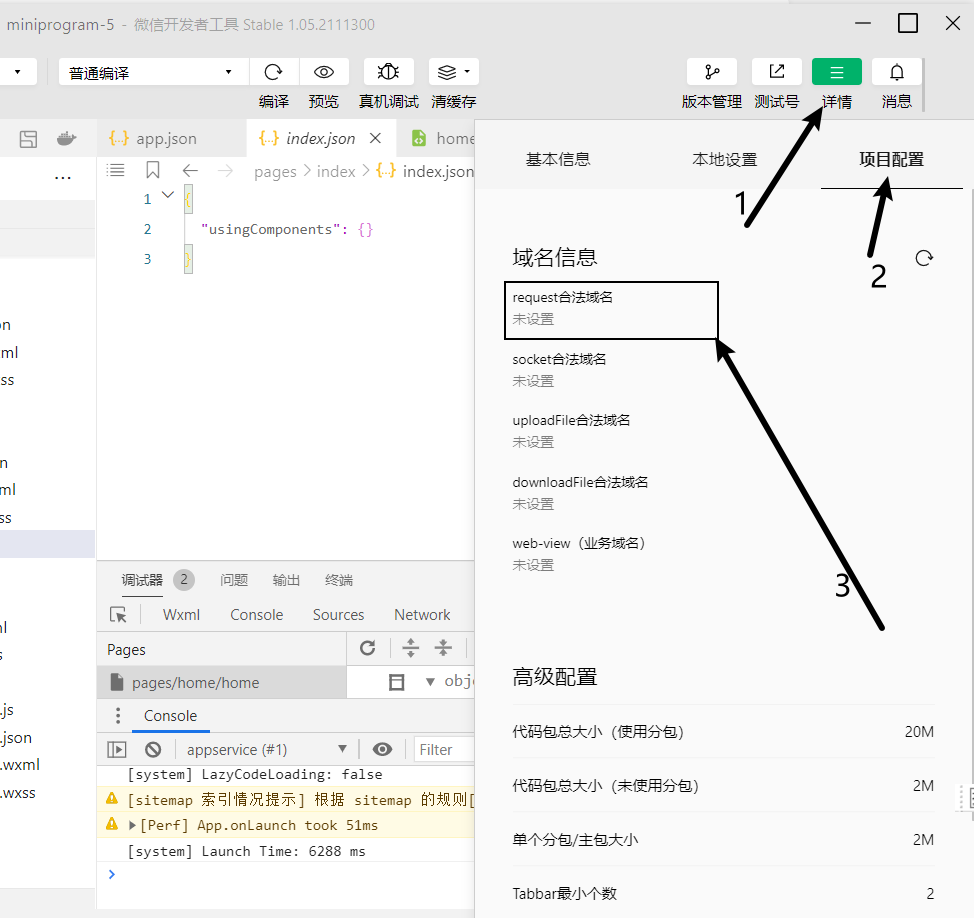Click the 编译 compile refresh icon
Viewport: 974px width, 918px height.
coord(273,72)
